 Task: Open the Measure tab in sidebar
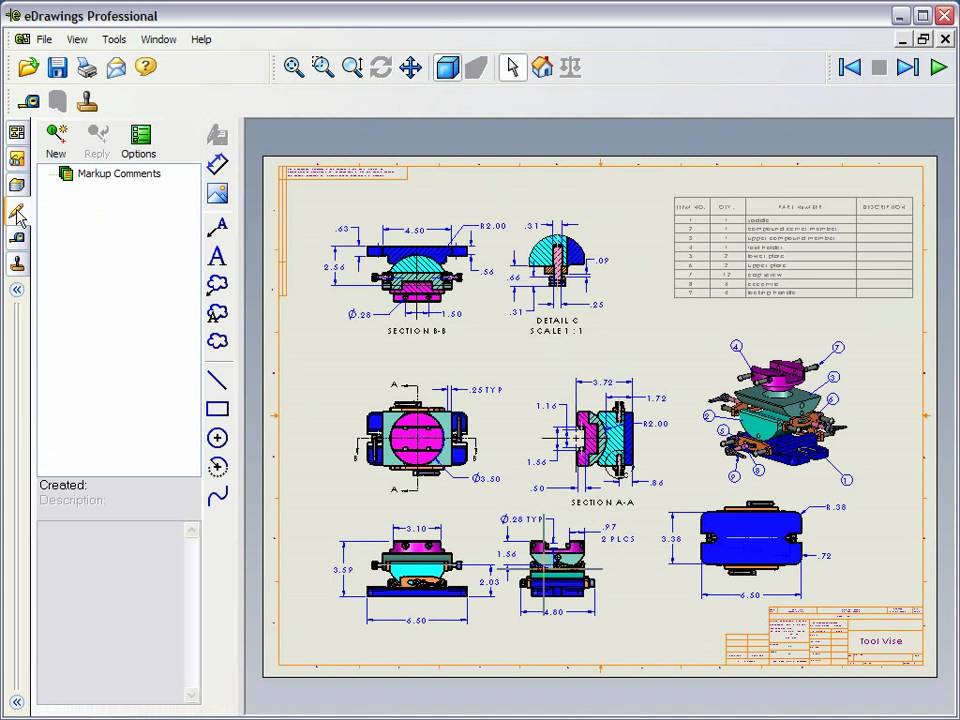[x=17, y=237]
